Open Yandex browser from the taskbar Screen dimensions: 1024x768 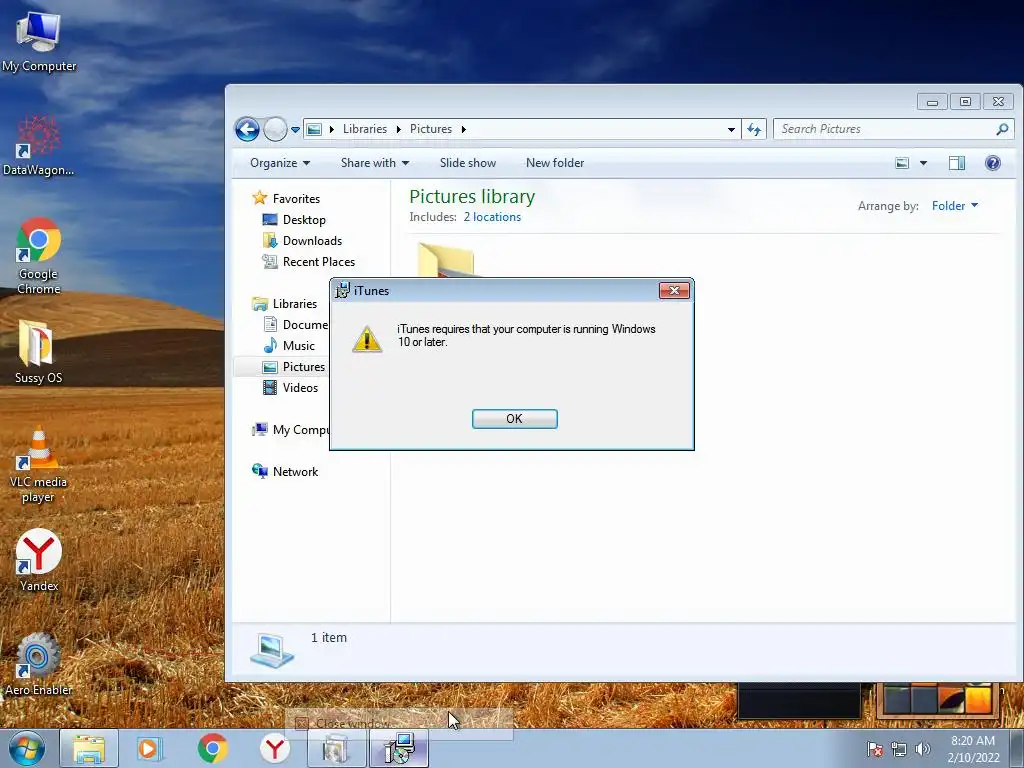pos(275,748)
